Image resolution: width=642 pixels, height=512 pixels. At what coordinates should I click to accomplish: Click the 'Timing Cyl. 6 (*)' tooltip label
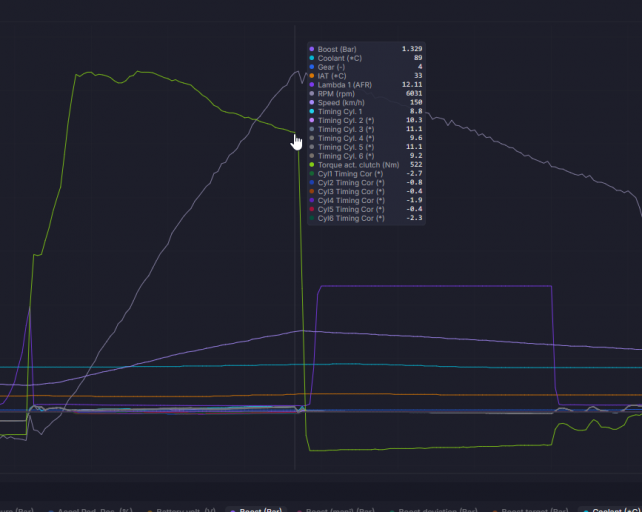pyautogui.click(x=346, y=156)
